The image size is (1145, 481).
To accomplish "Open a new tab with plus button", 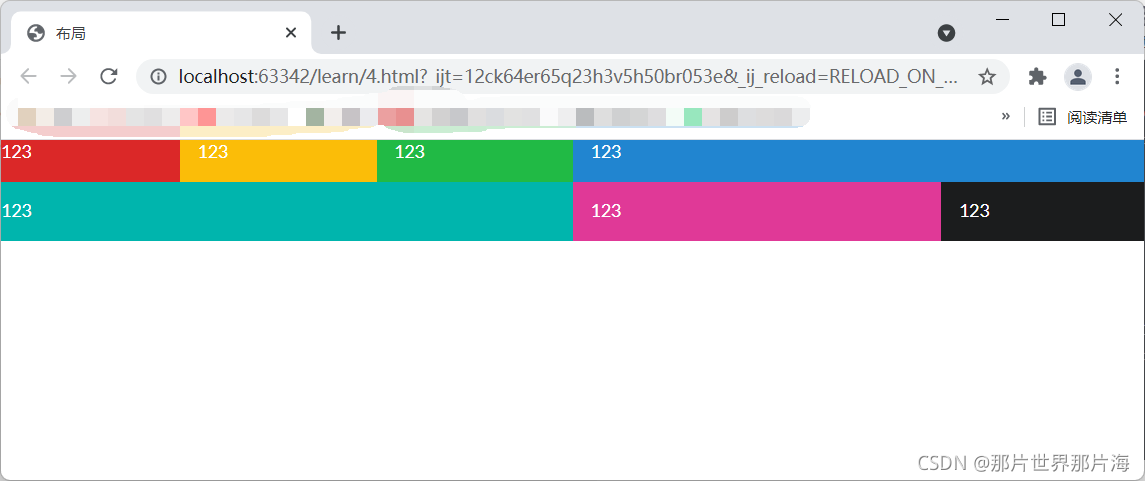I will (x=338, y=32).
